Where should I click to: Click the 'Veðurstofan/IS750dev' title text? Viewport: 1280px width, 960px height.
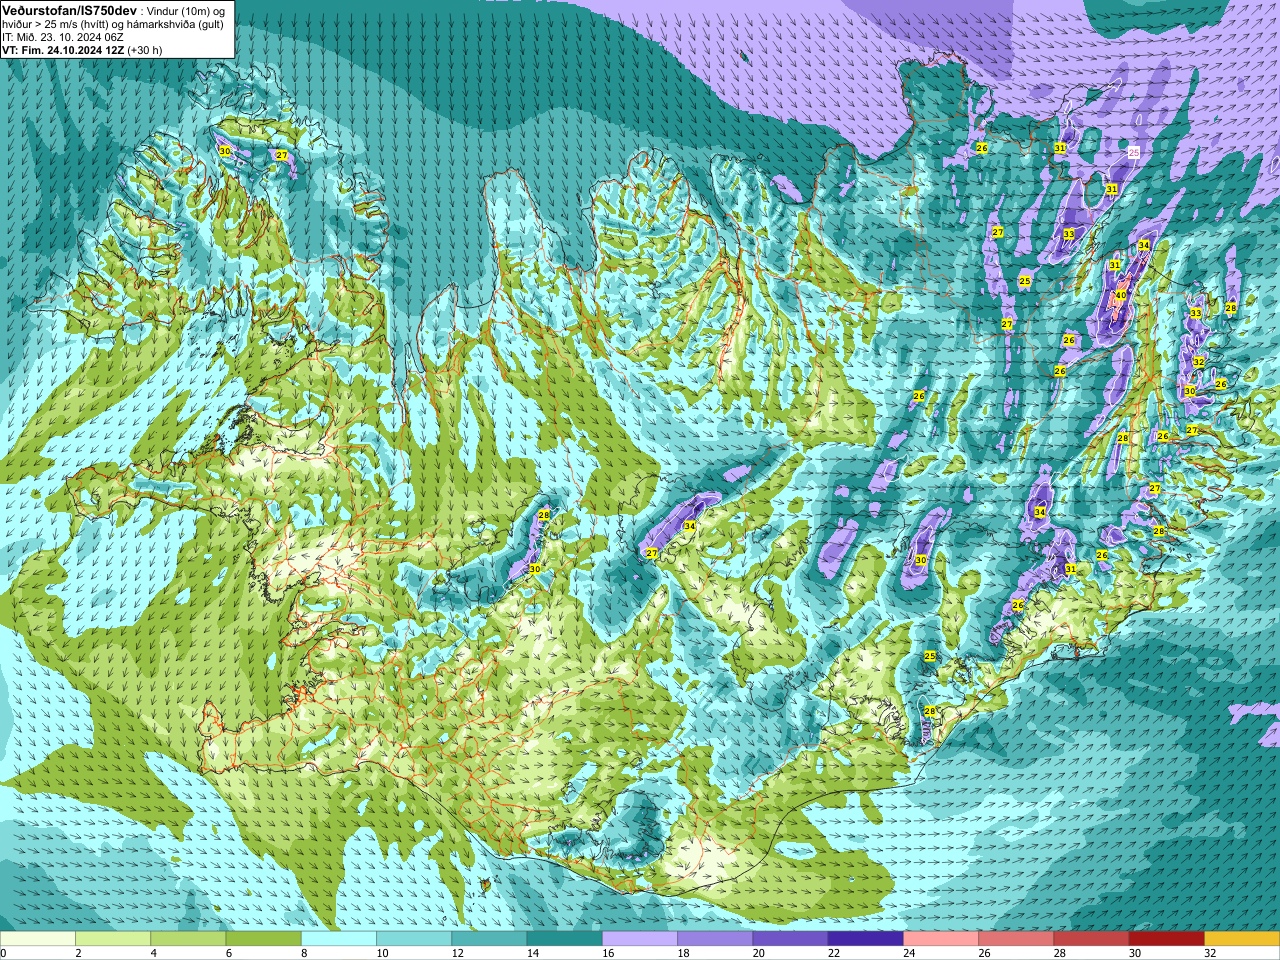[69, 9]
